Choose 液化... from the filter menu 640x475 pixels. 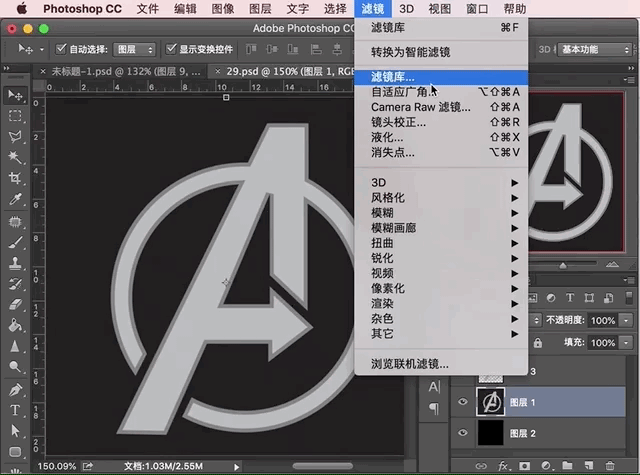tap(387, 137)
